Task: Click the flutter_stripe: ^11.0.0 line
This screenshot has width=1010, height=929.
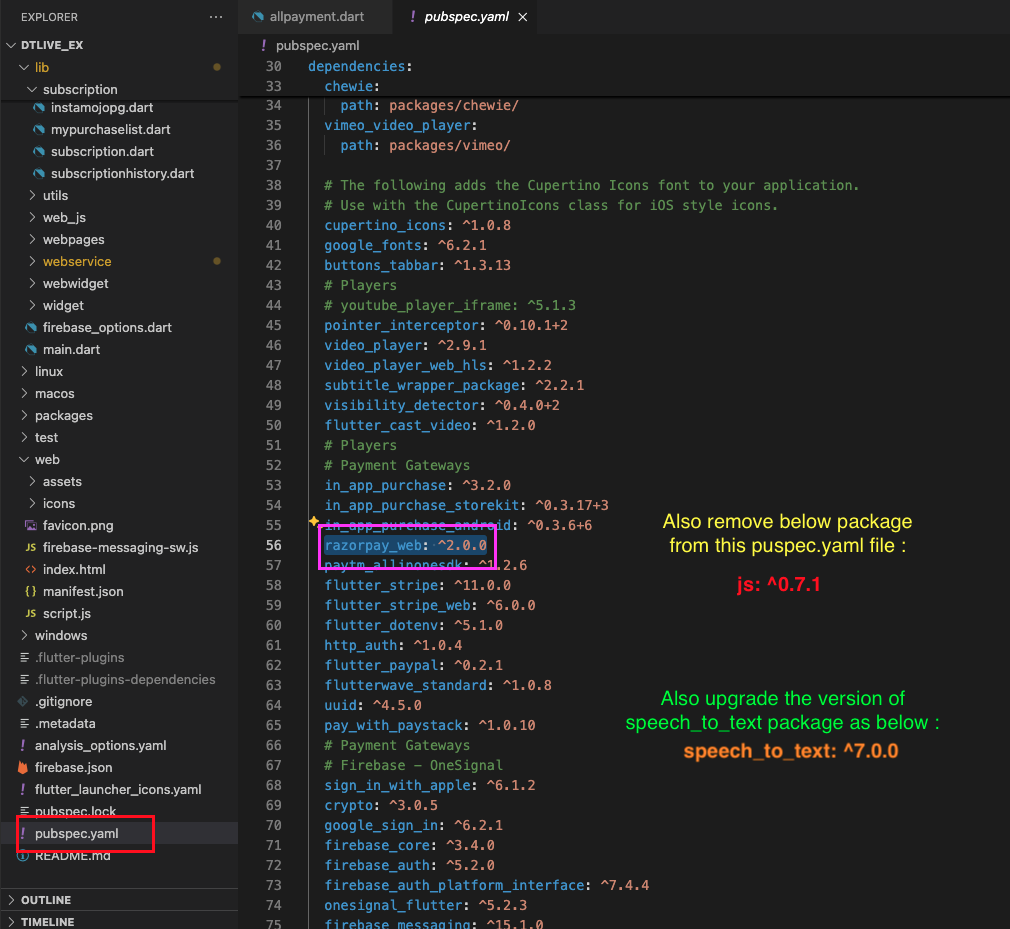Action: 417,585
